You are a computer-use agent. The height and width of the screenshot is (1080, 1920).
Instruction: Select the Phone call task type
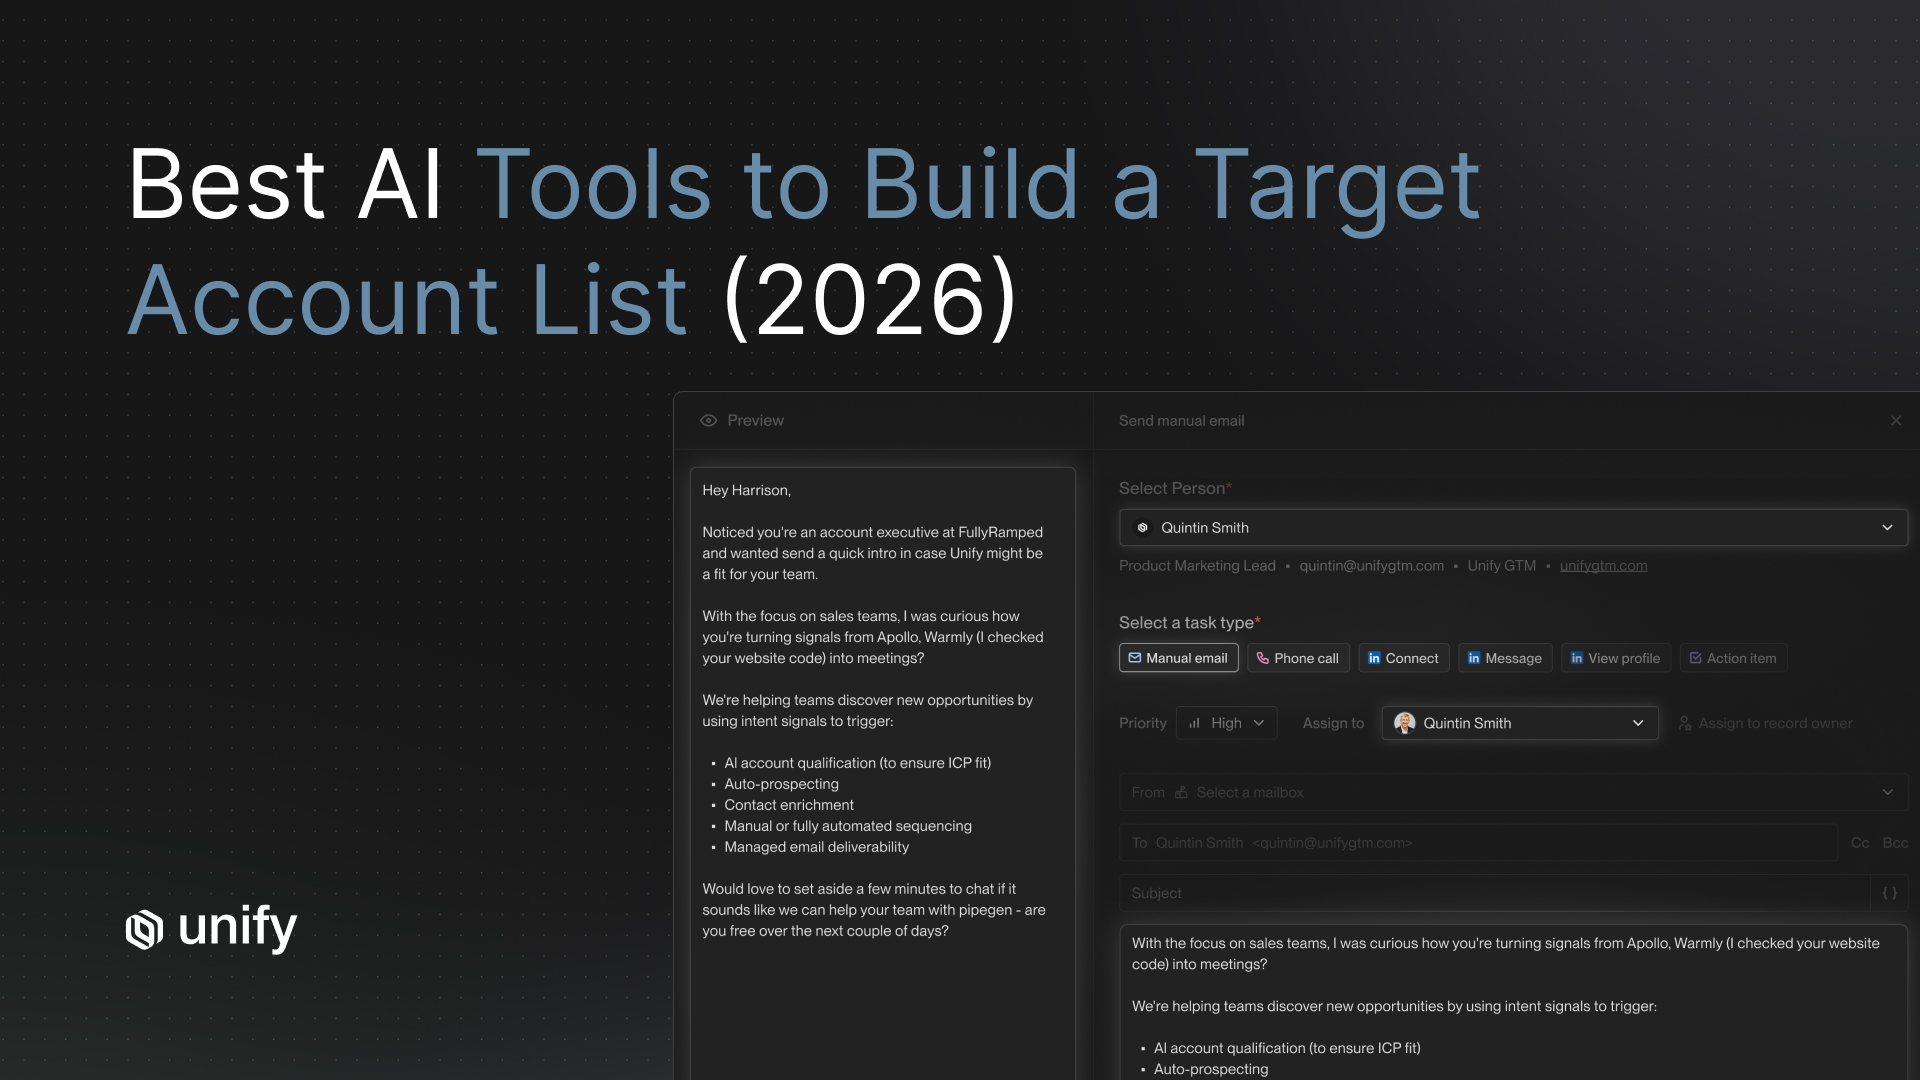[1298, 658]
